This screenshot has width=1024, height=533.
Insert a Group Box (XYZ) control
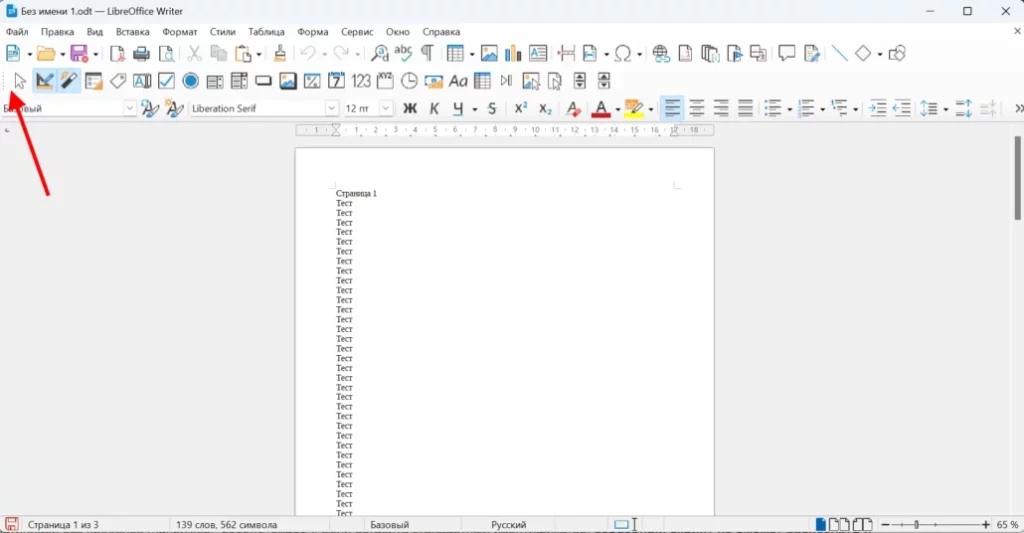385,81
